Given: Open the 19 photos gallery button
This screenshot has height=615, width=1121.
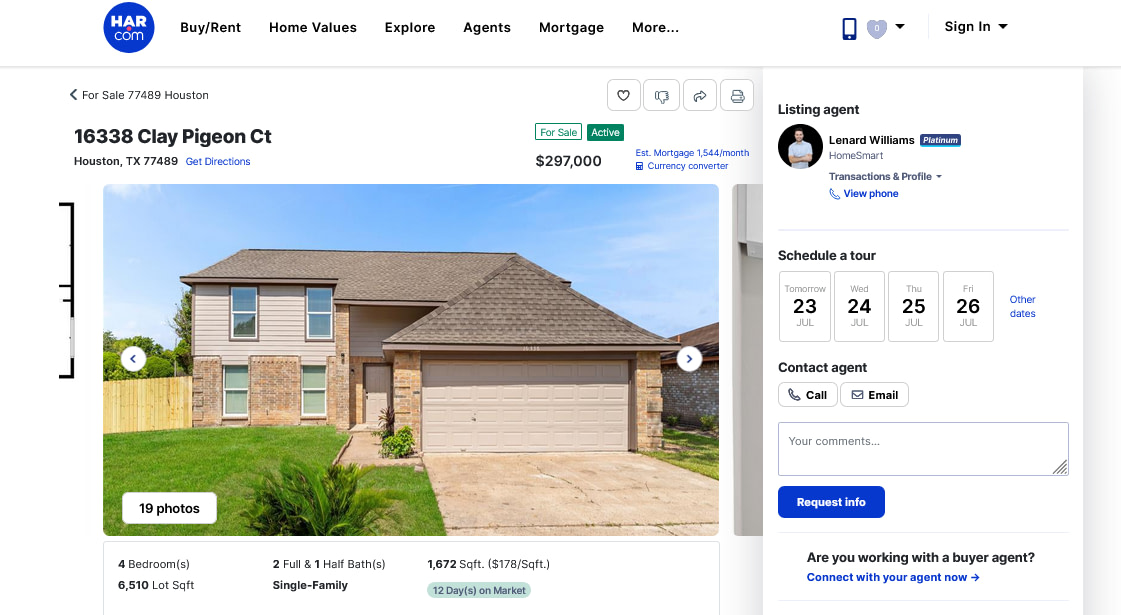Looking at the screenshot, I should tap(169, 508).
